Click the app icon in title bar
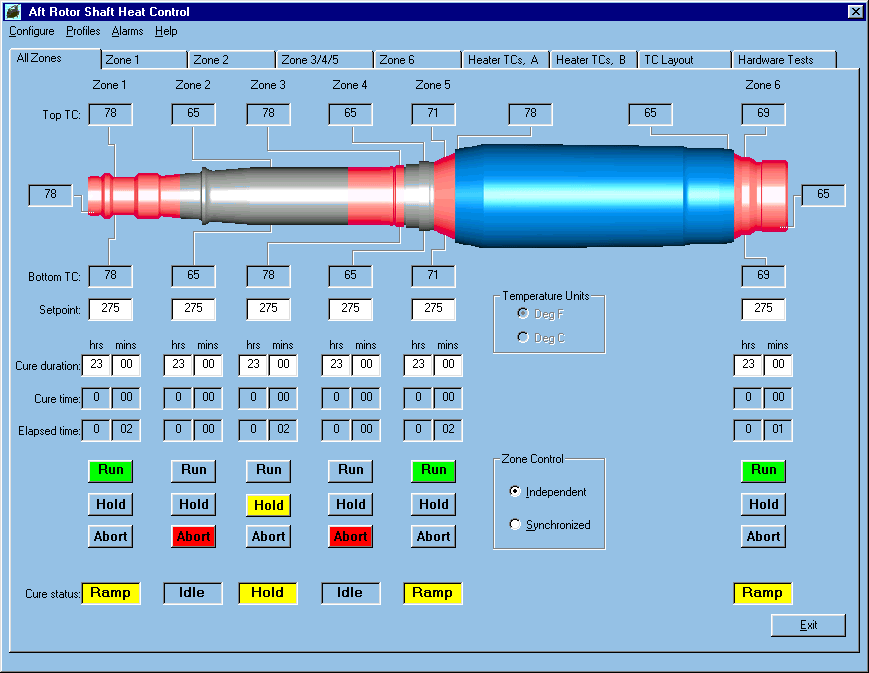Viewport: 869px width, 673px height. click(x=12, y=12)
